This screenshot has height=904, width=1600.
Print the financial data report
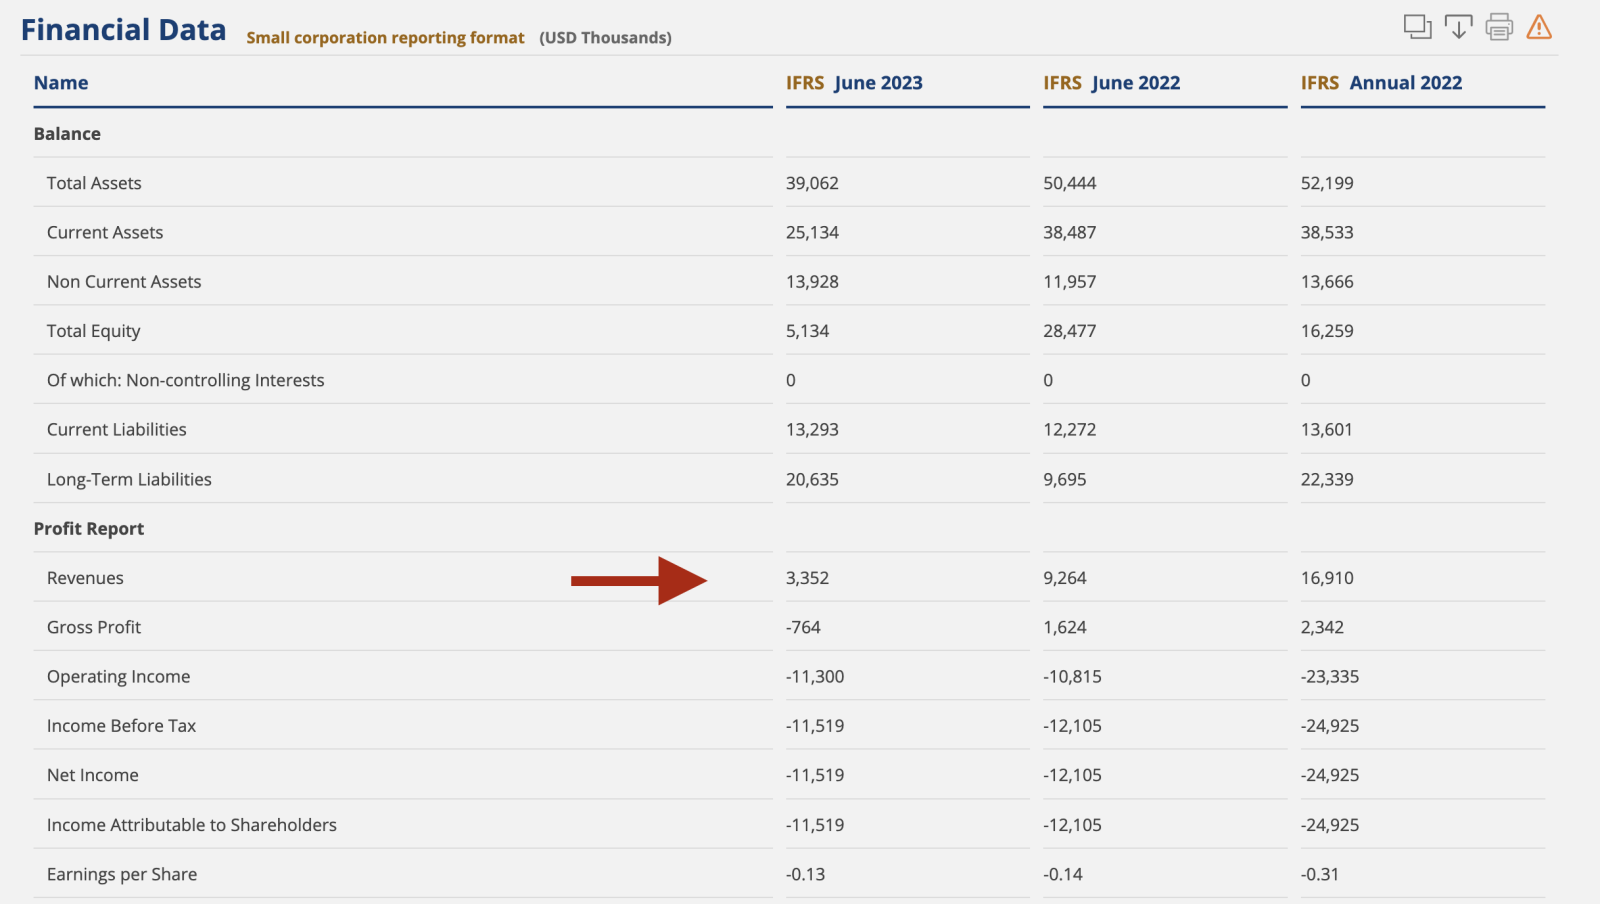(x=1499, y=27)
